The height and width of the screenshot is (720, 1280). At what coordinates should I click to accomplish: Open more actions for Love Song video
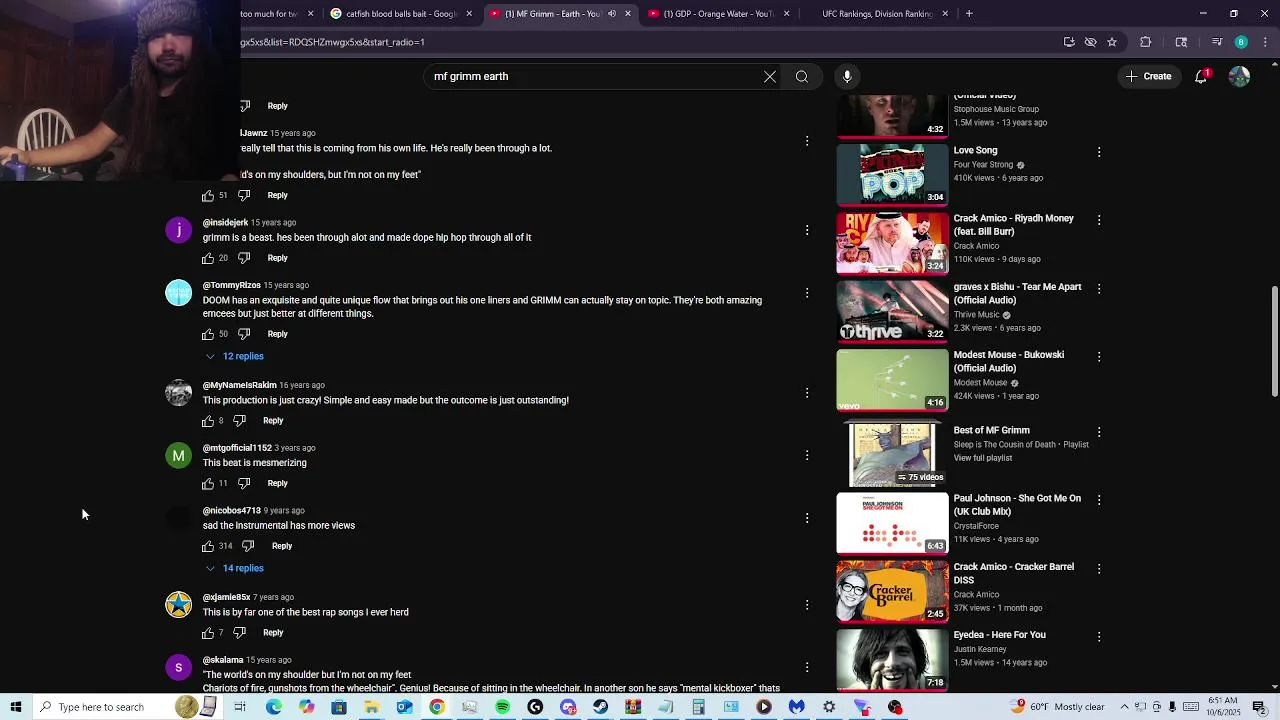(1099, 152)
